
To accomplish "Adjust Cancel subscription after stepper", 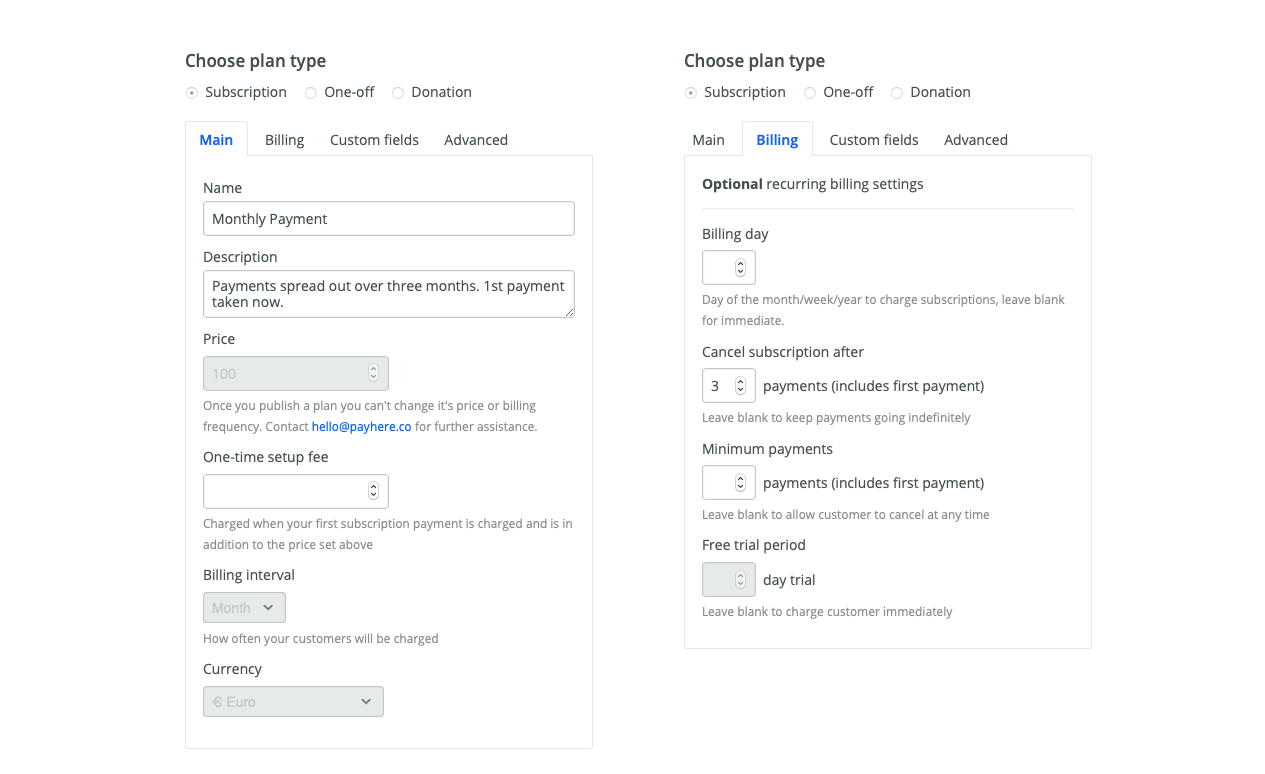I will point(740,386).
